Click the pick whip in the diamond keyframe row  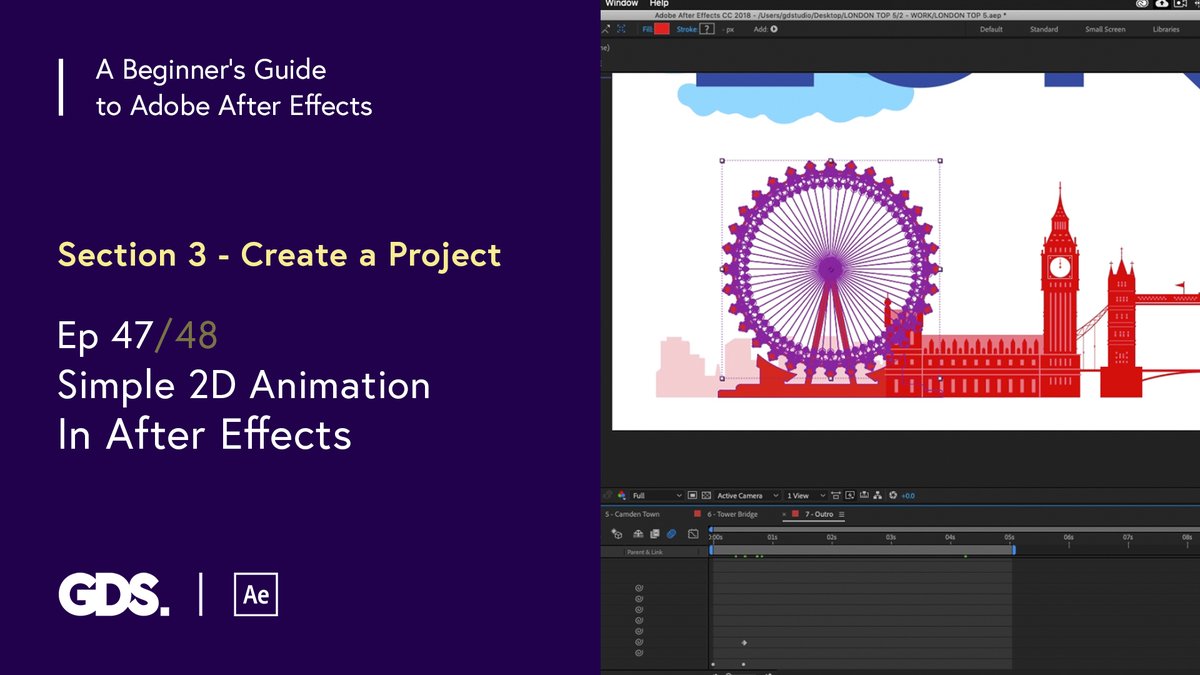click(x=639, y=643)
